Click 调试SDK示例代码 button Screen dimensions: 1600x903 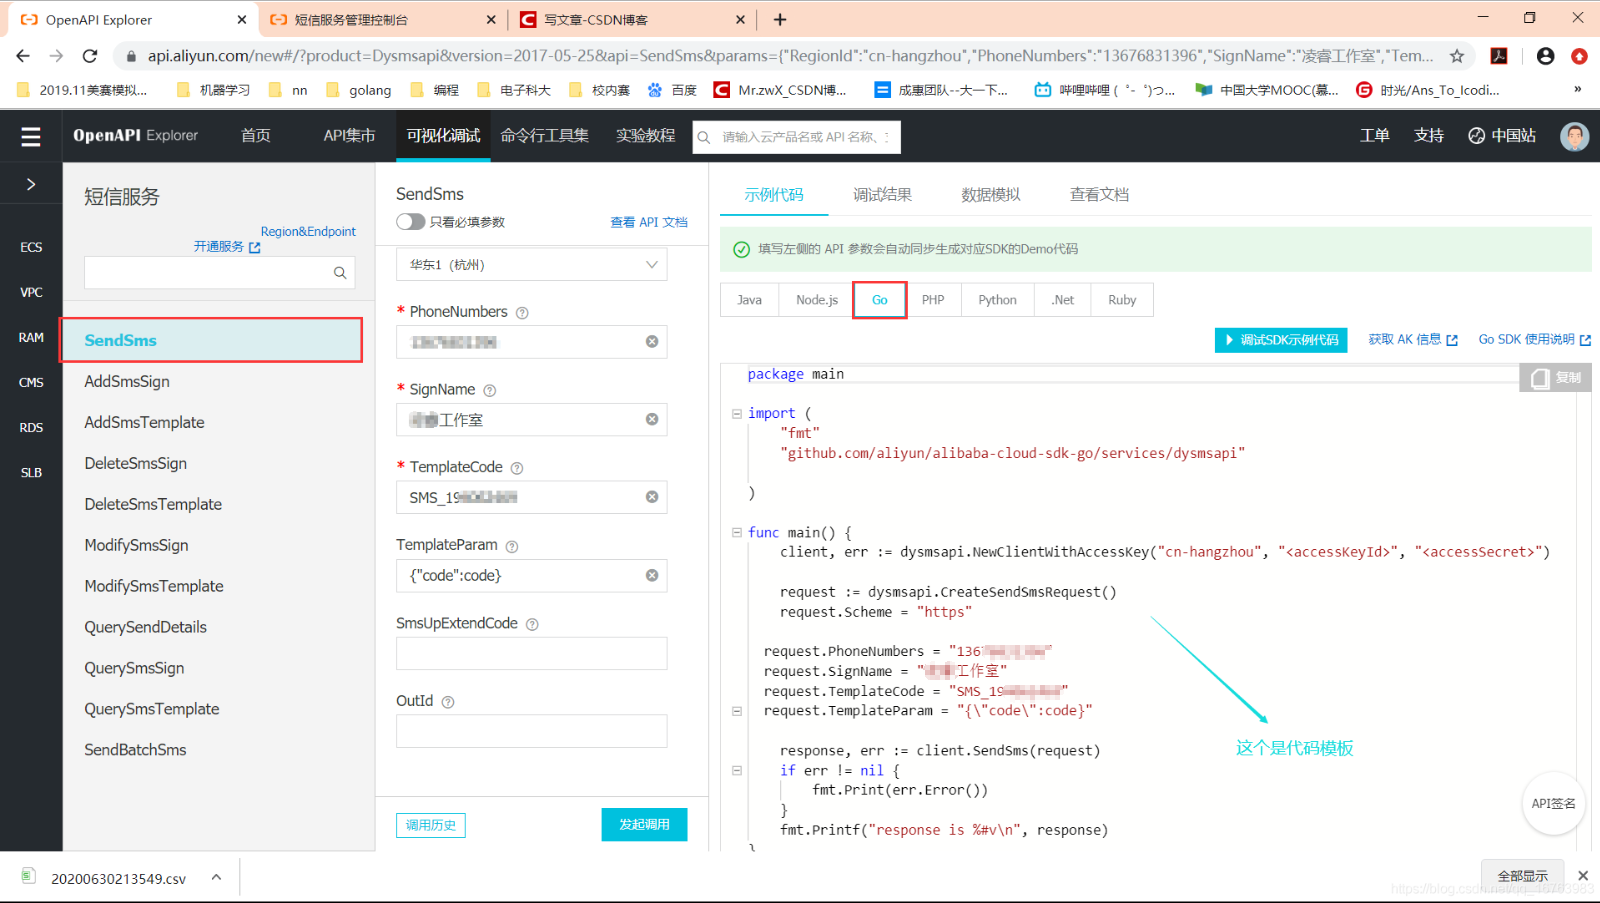(1281, 340)
